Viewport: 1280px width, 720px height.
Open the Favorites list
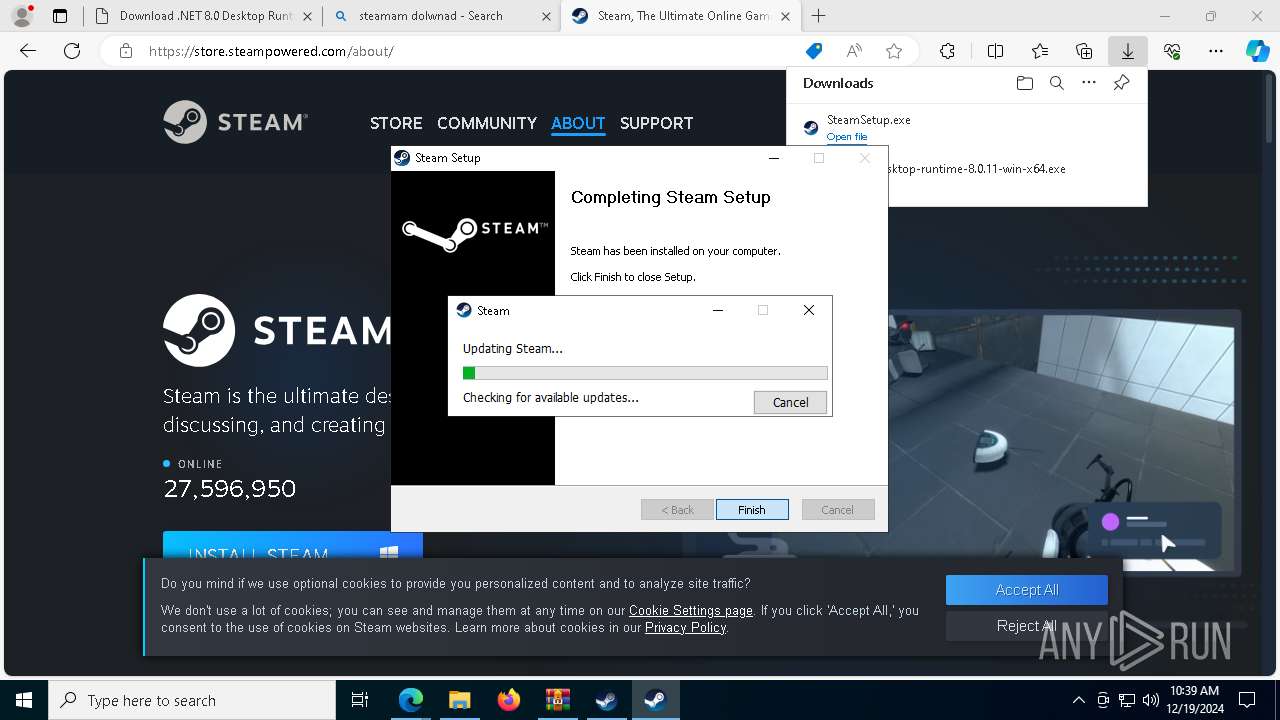click(1040, 51)
